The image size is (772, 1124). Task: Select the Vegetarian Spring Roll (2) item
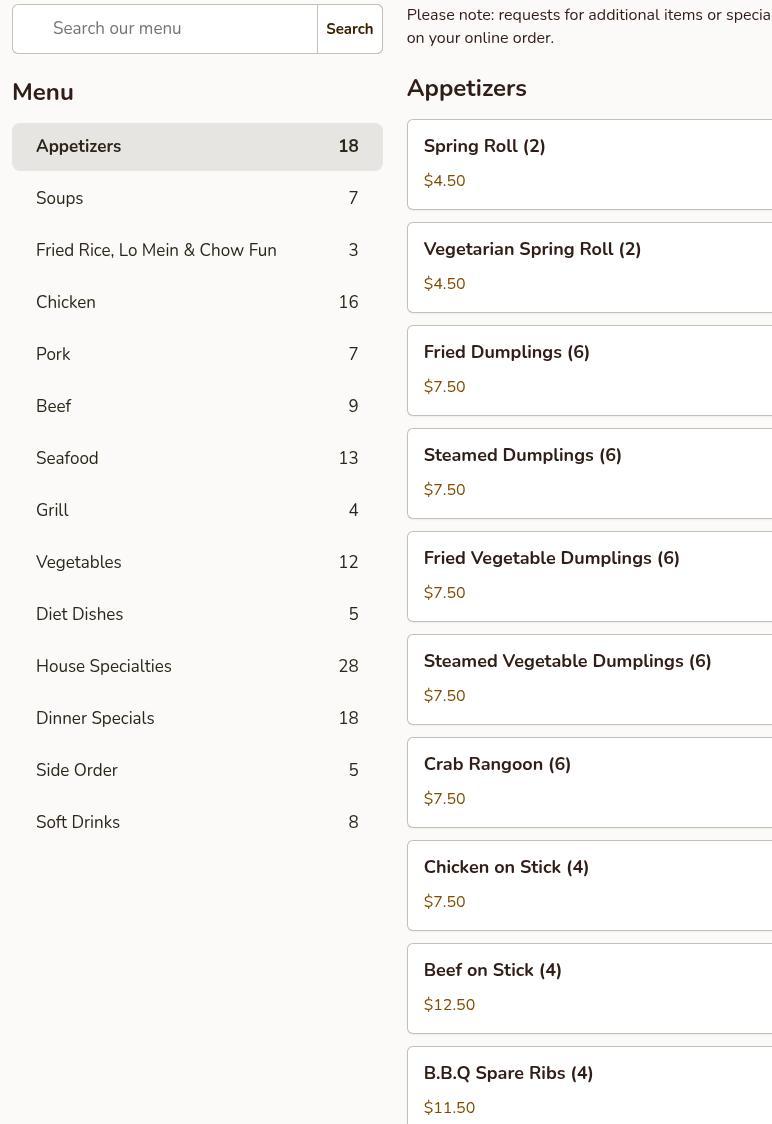(589, 267)
